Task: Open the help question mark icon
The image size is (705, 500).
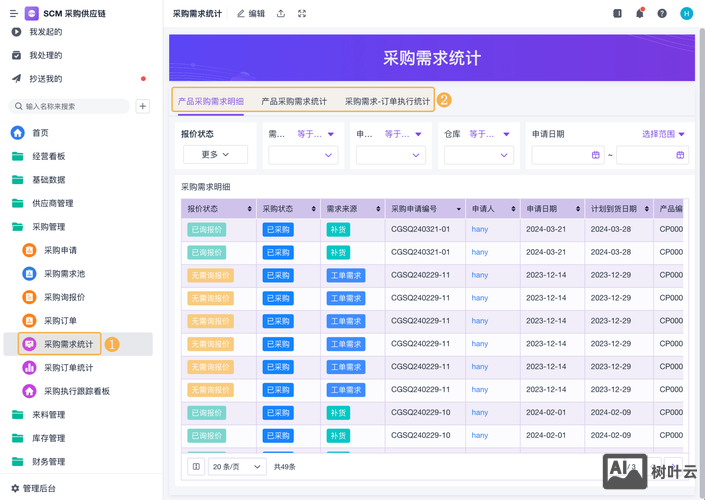Action: pyautogui.click(x=662, y=13)
